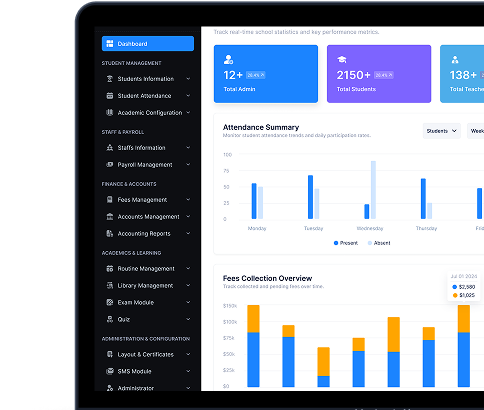Expand the Quiz menu chevron

pyautogui.click(x=188, y=319)
